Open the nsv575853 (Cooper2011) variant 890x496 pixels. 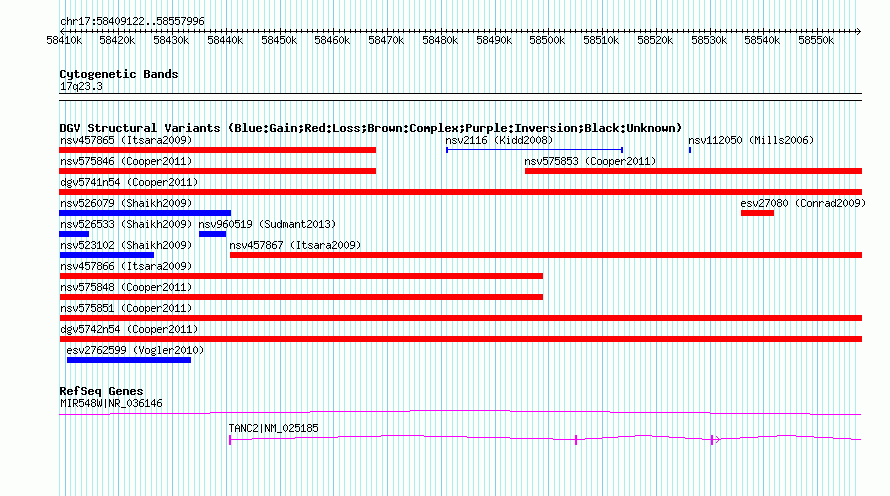[590, 161]
